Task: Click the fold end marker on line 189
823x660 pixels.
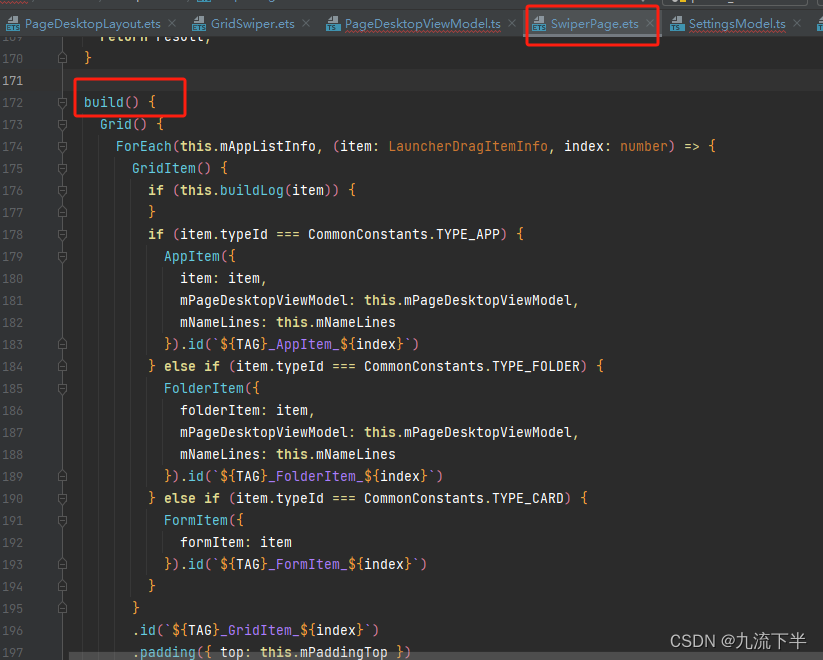Action: click(x=62, y=476)
